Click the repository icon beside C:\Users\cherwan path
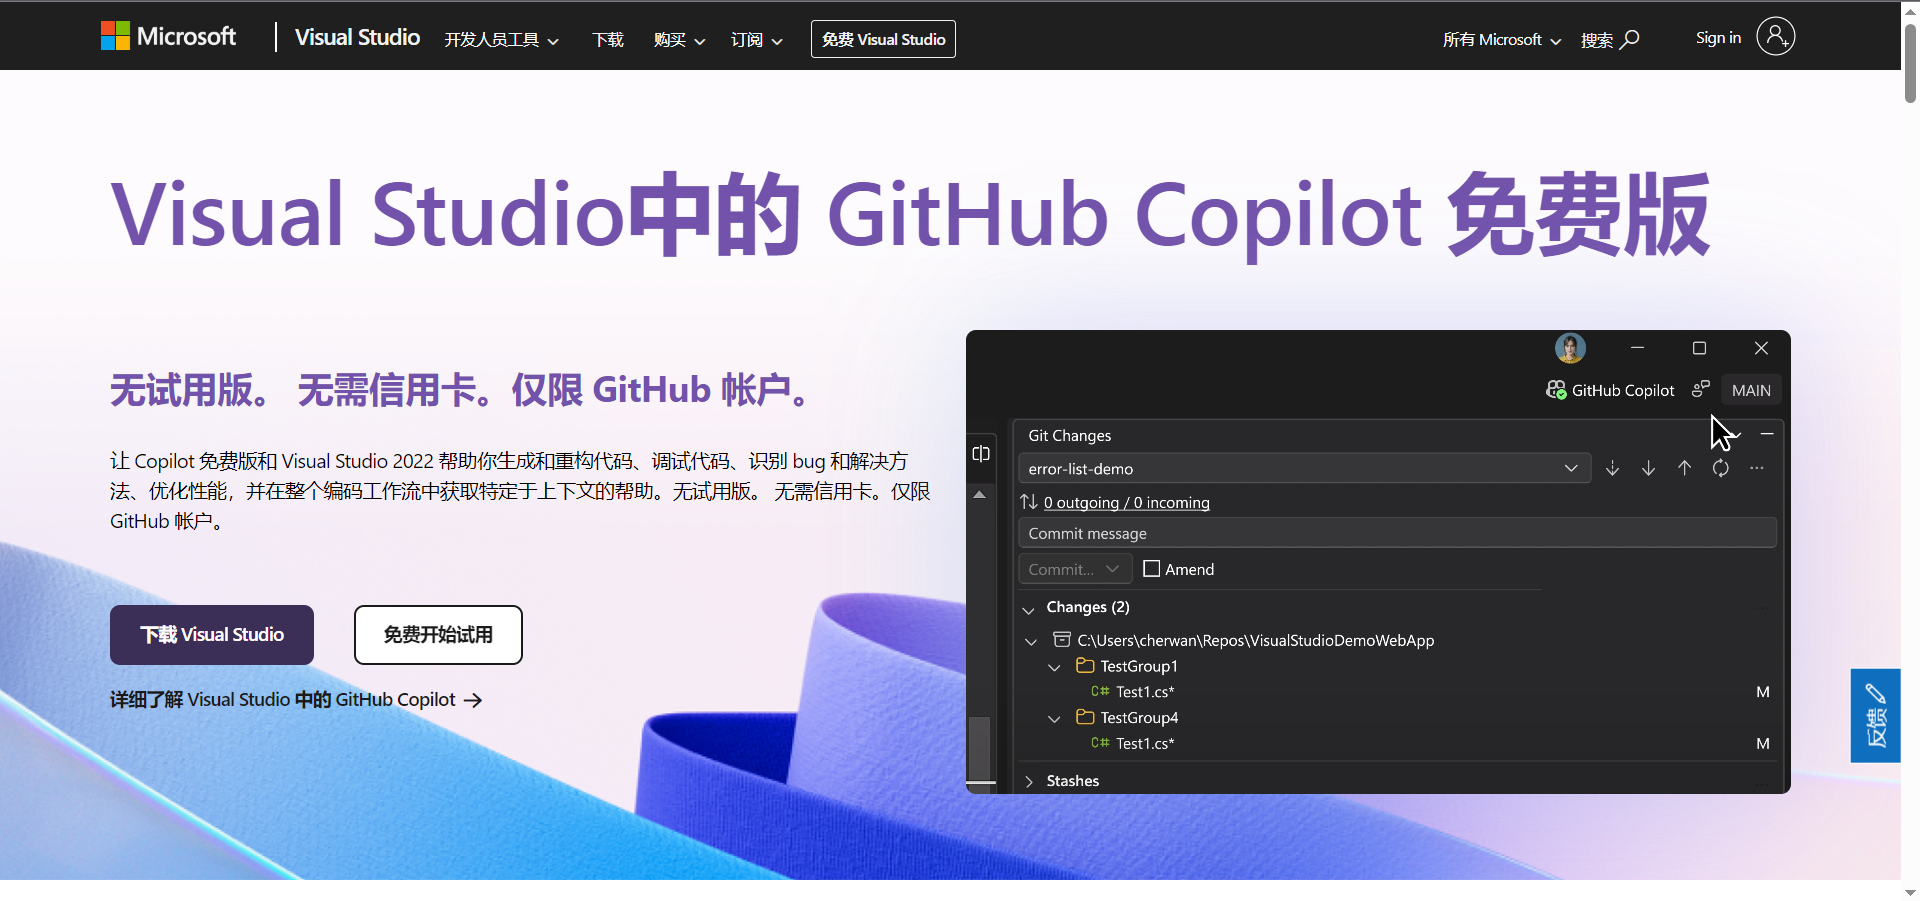 [1062, 639]
